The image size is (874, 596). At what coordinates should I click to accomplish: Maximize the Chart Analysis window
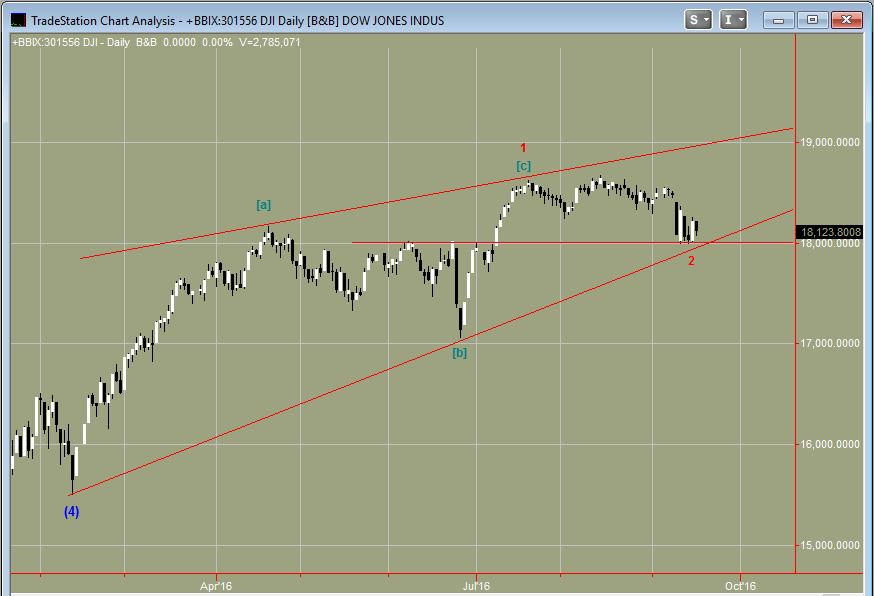pos(813,20)
